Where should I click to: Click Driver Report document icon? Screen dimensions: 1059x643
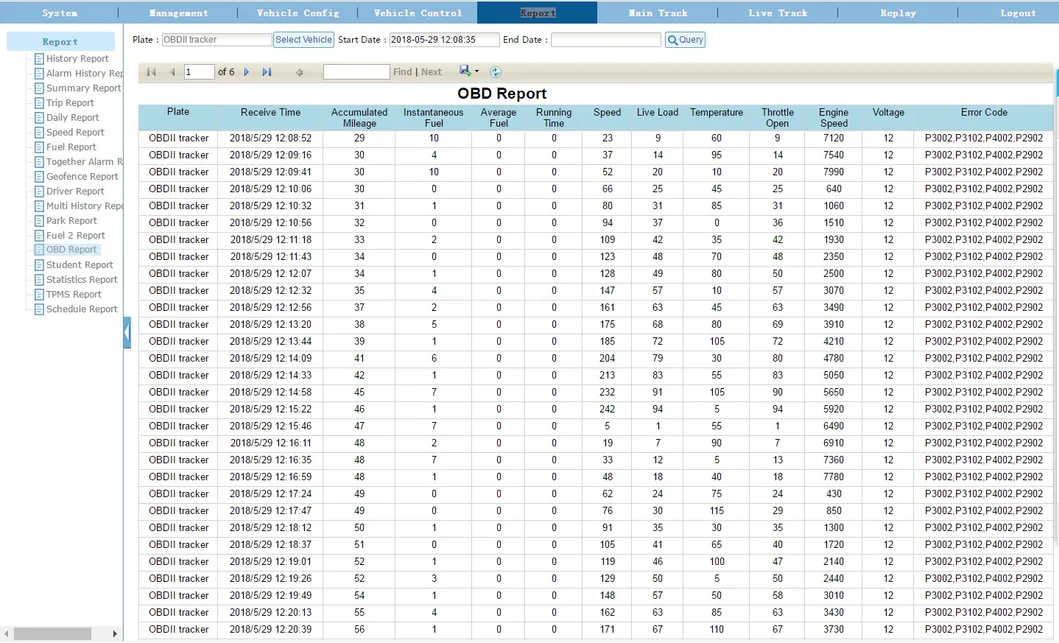coord(39,191)
